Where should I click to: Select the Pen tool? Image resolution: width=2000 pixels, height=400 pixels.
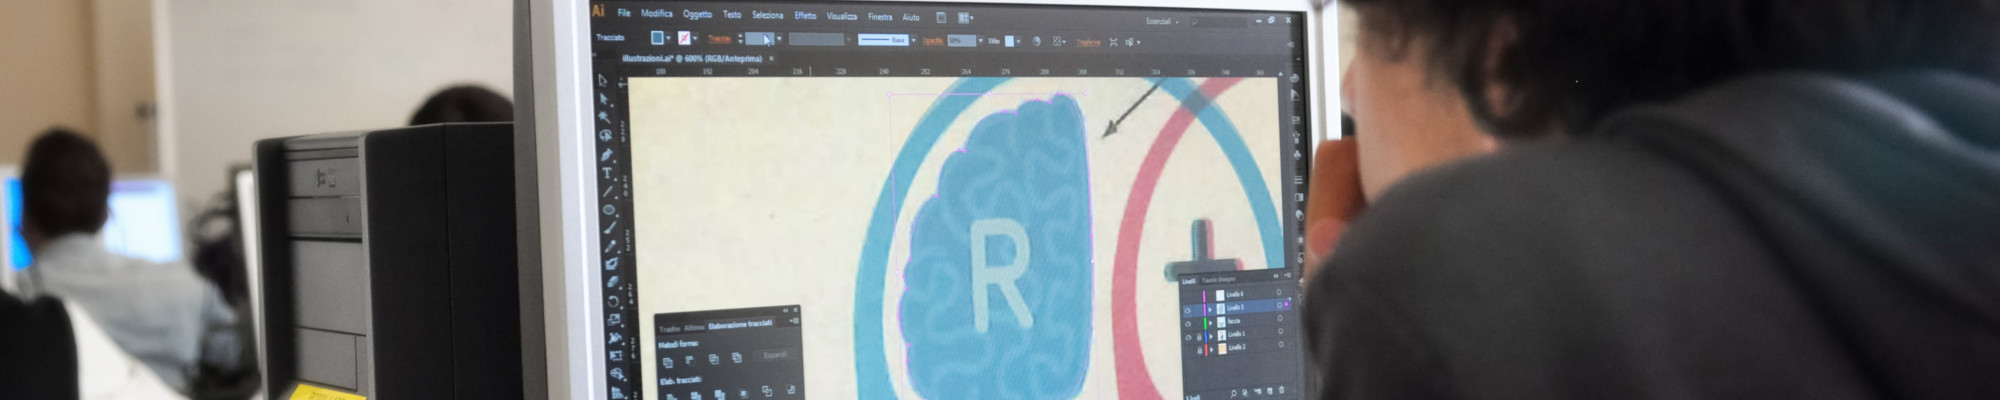coord(607,154)
